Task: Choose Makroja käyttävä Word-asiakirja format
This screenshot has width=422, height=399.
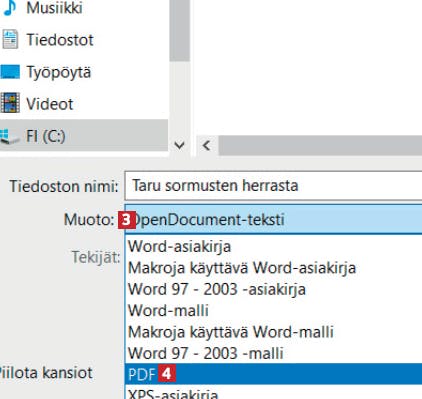Action: click(x=273, y=268)
